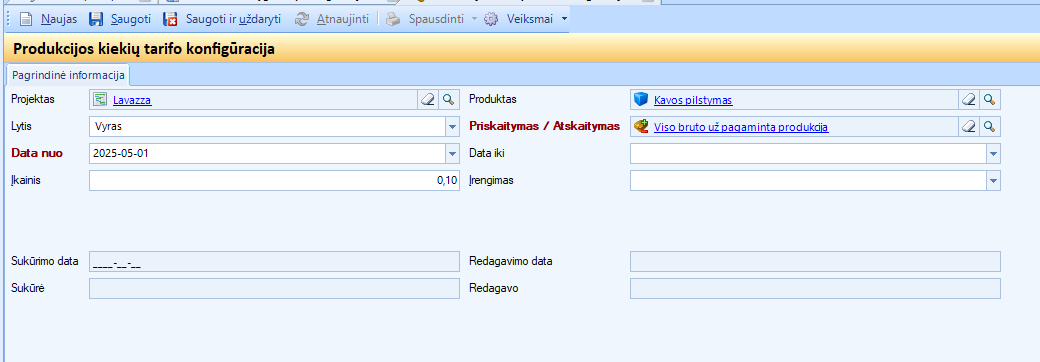
Task: Clear Priskaitymas / Atskaitymas with eraser icon
Action: pos(969,126)
